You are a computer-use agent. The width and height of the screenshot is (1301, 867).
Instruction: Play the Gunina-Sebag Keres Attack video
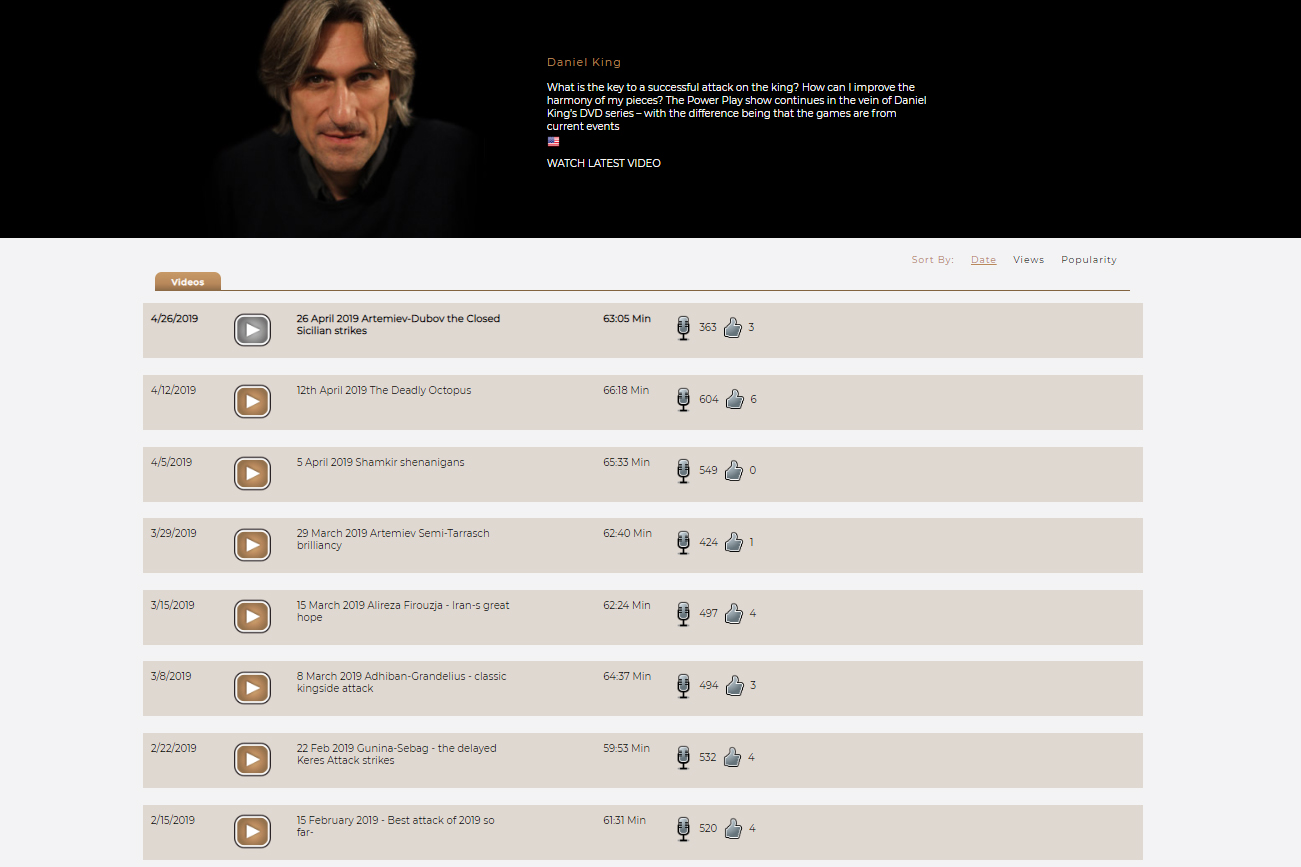(252, 760)
